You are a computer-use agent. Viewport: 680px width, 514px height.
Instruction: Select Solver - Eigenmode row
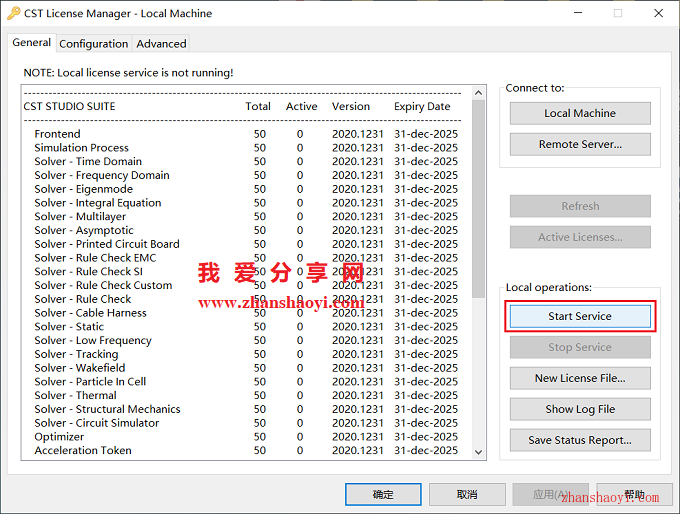click(x=246, y=189)
